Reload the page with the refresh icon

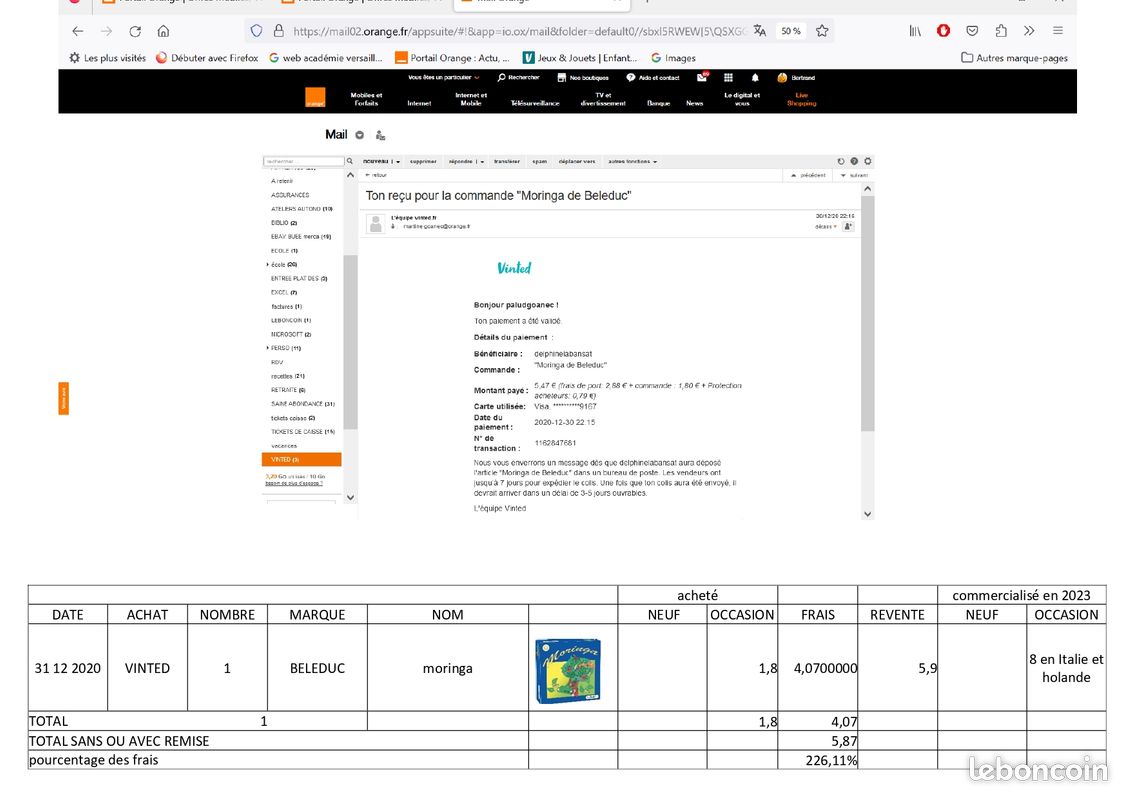(135, 31)
